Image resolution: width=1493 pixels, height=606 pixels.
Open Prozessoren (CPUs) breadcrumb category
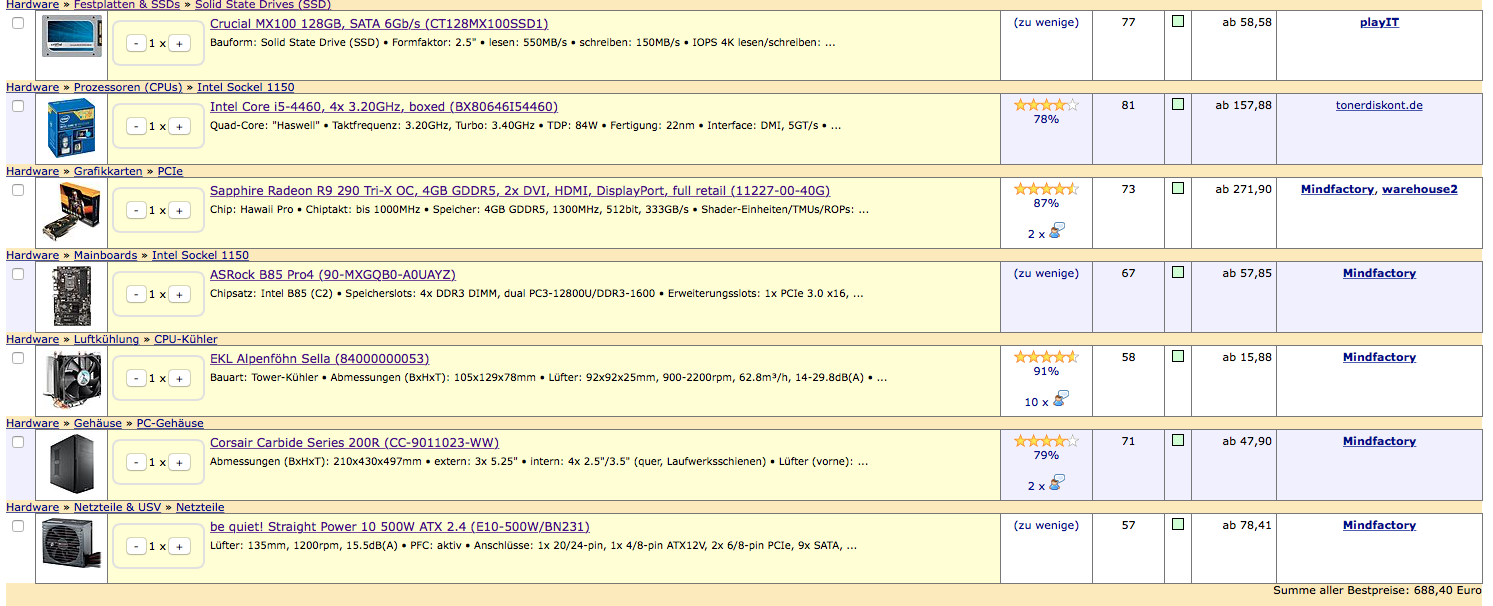128,87
